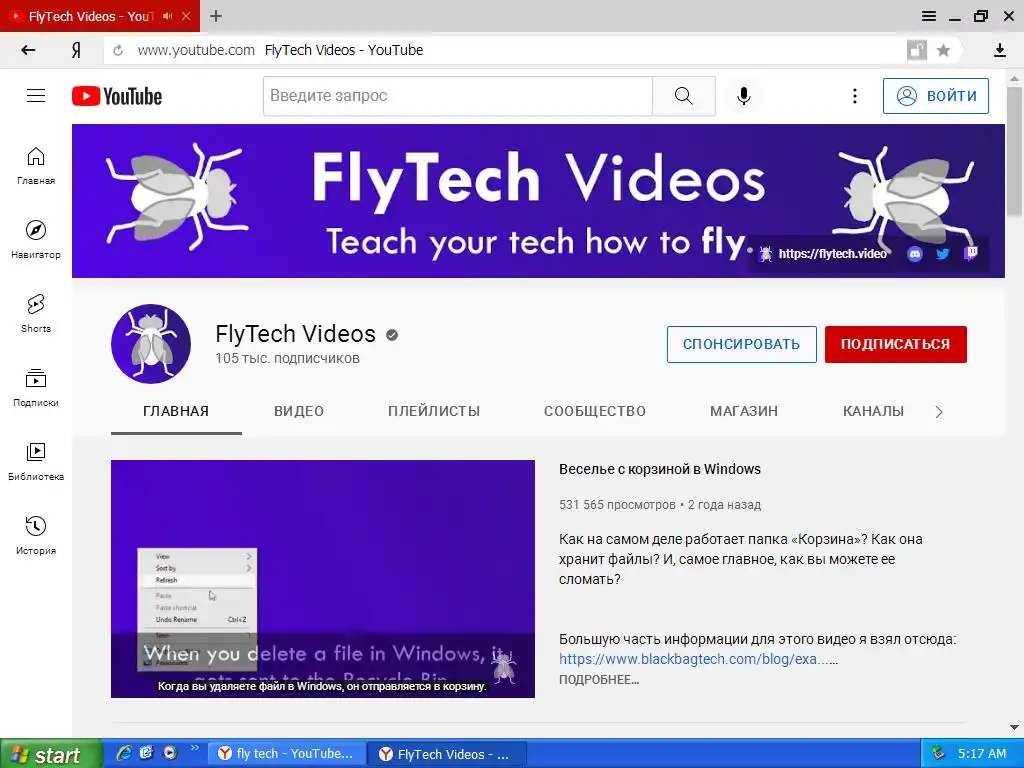The width and height of the screenshot is (1024, 768).
Task: Switch to 'fly tech - YouTube' taskbar window
Action: (286, 754)
